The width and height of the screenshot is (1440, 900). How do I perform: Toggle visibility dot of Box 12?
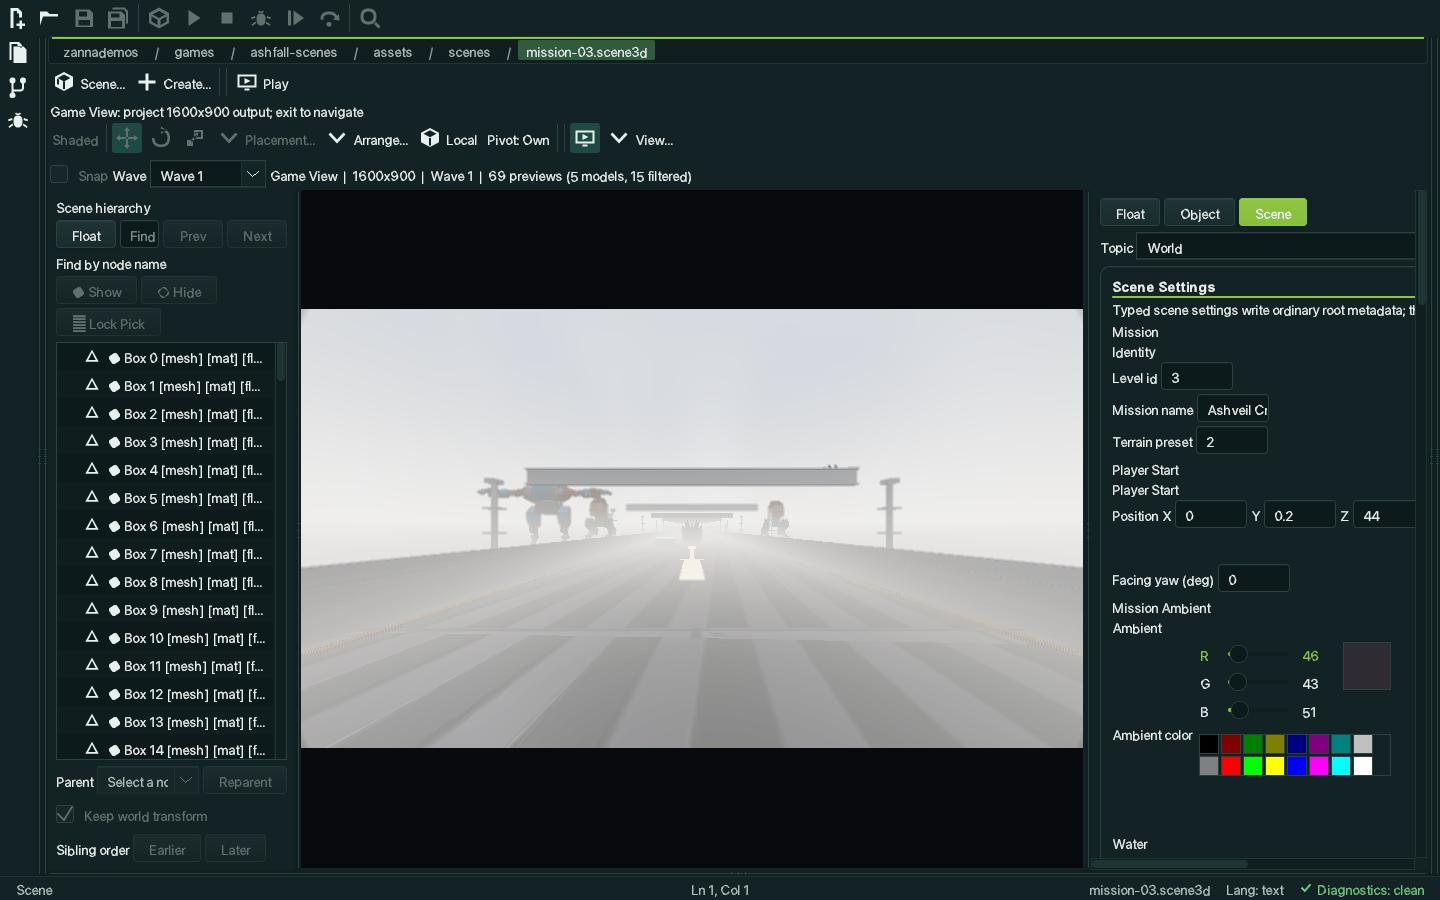pos(114,694)
